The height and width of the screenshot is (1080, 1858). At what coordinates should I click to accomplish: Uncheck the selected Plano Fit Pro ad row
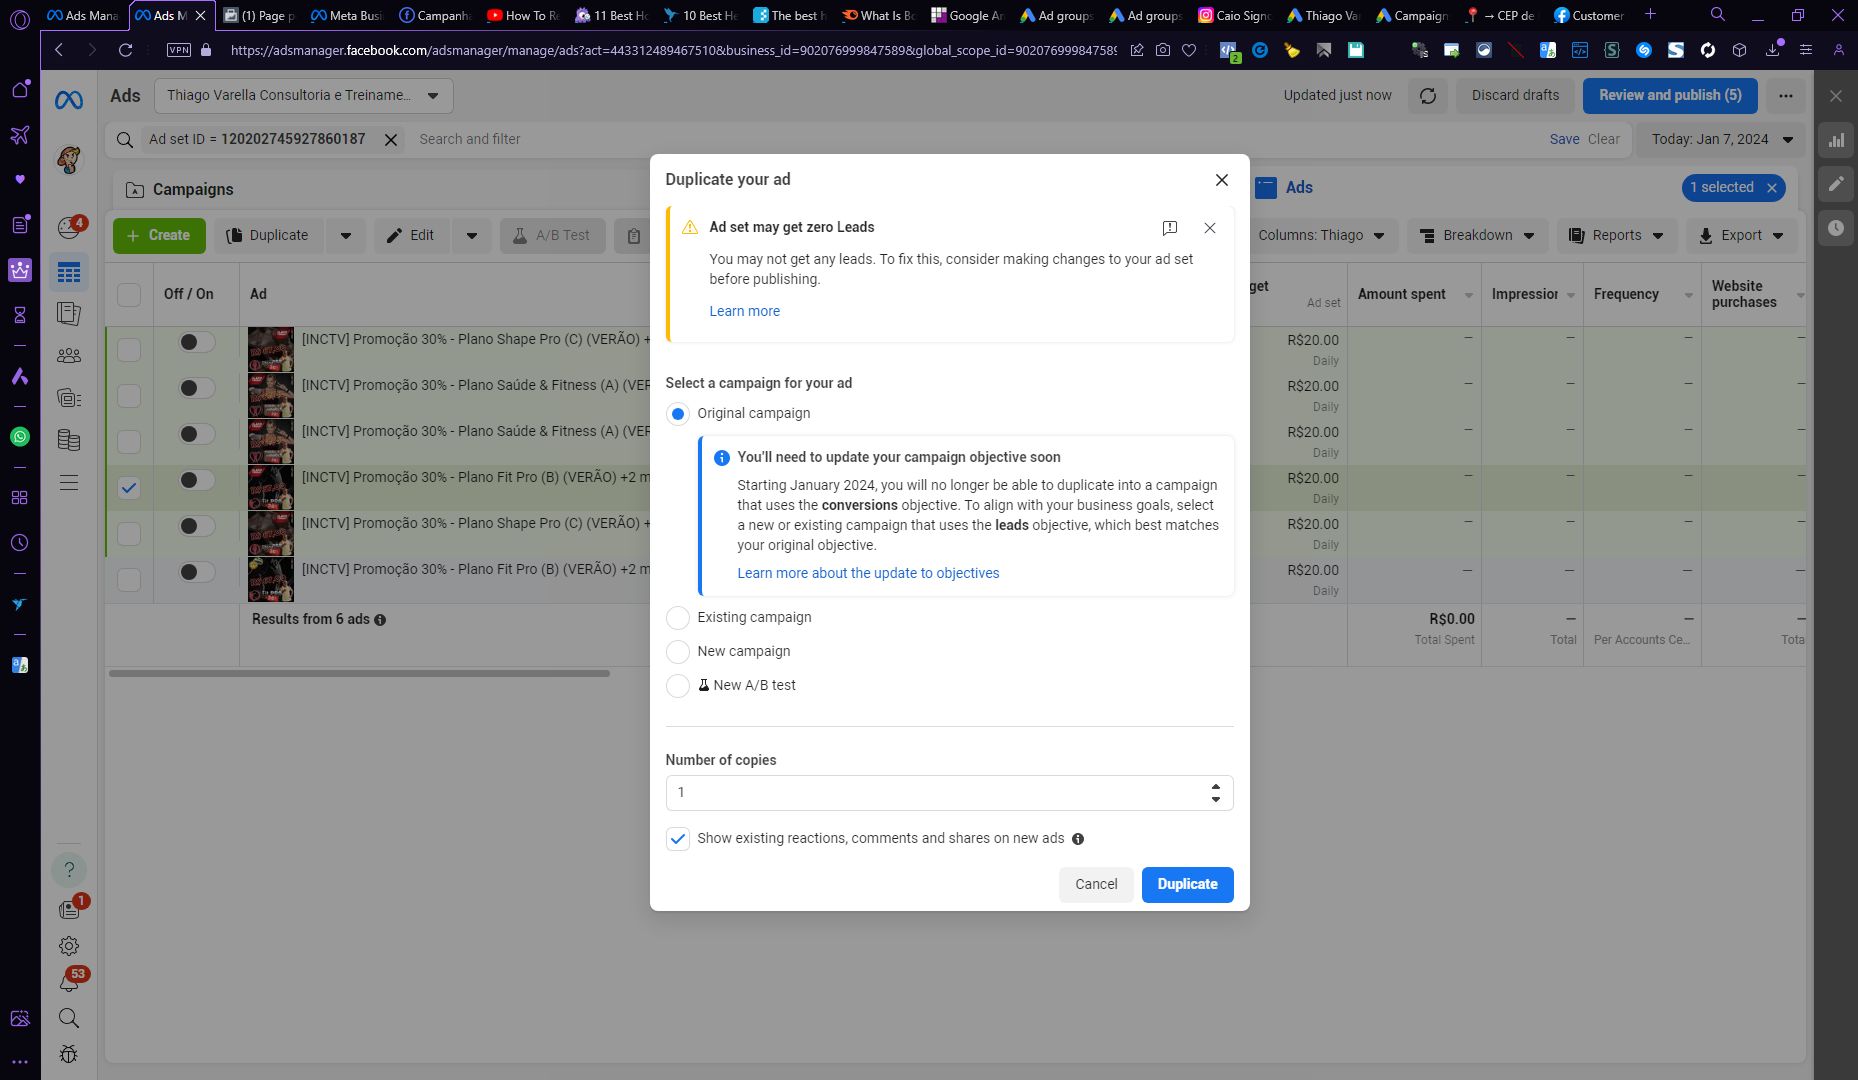click(x=129, y=488)
